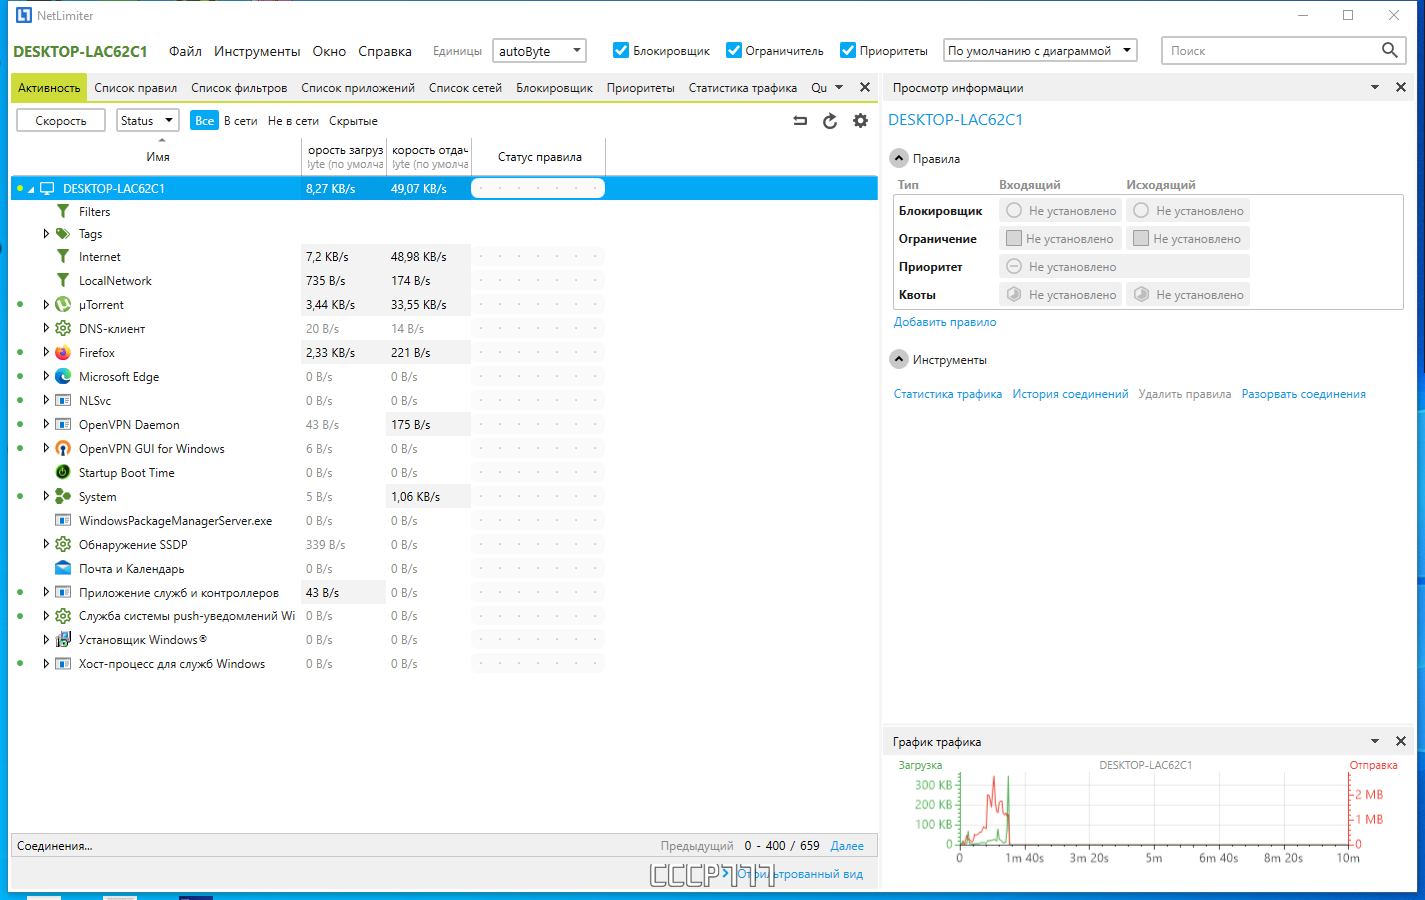The width and height of the screenshot is (1425, 900).
Task: Open the autoByte units dropdown
Action: tap(539, 51)
